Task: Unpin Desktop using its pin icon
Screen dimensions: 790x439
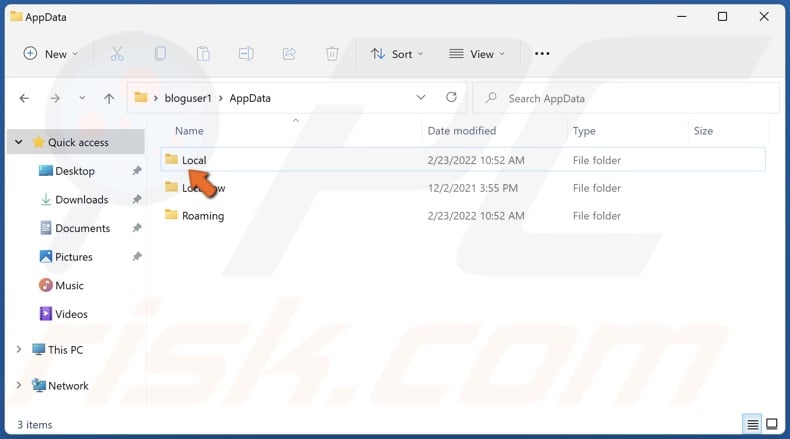Action: 137,171
